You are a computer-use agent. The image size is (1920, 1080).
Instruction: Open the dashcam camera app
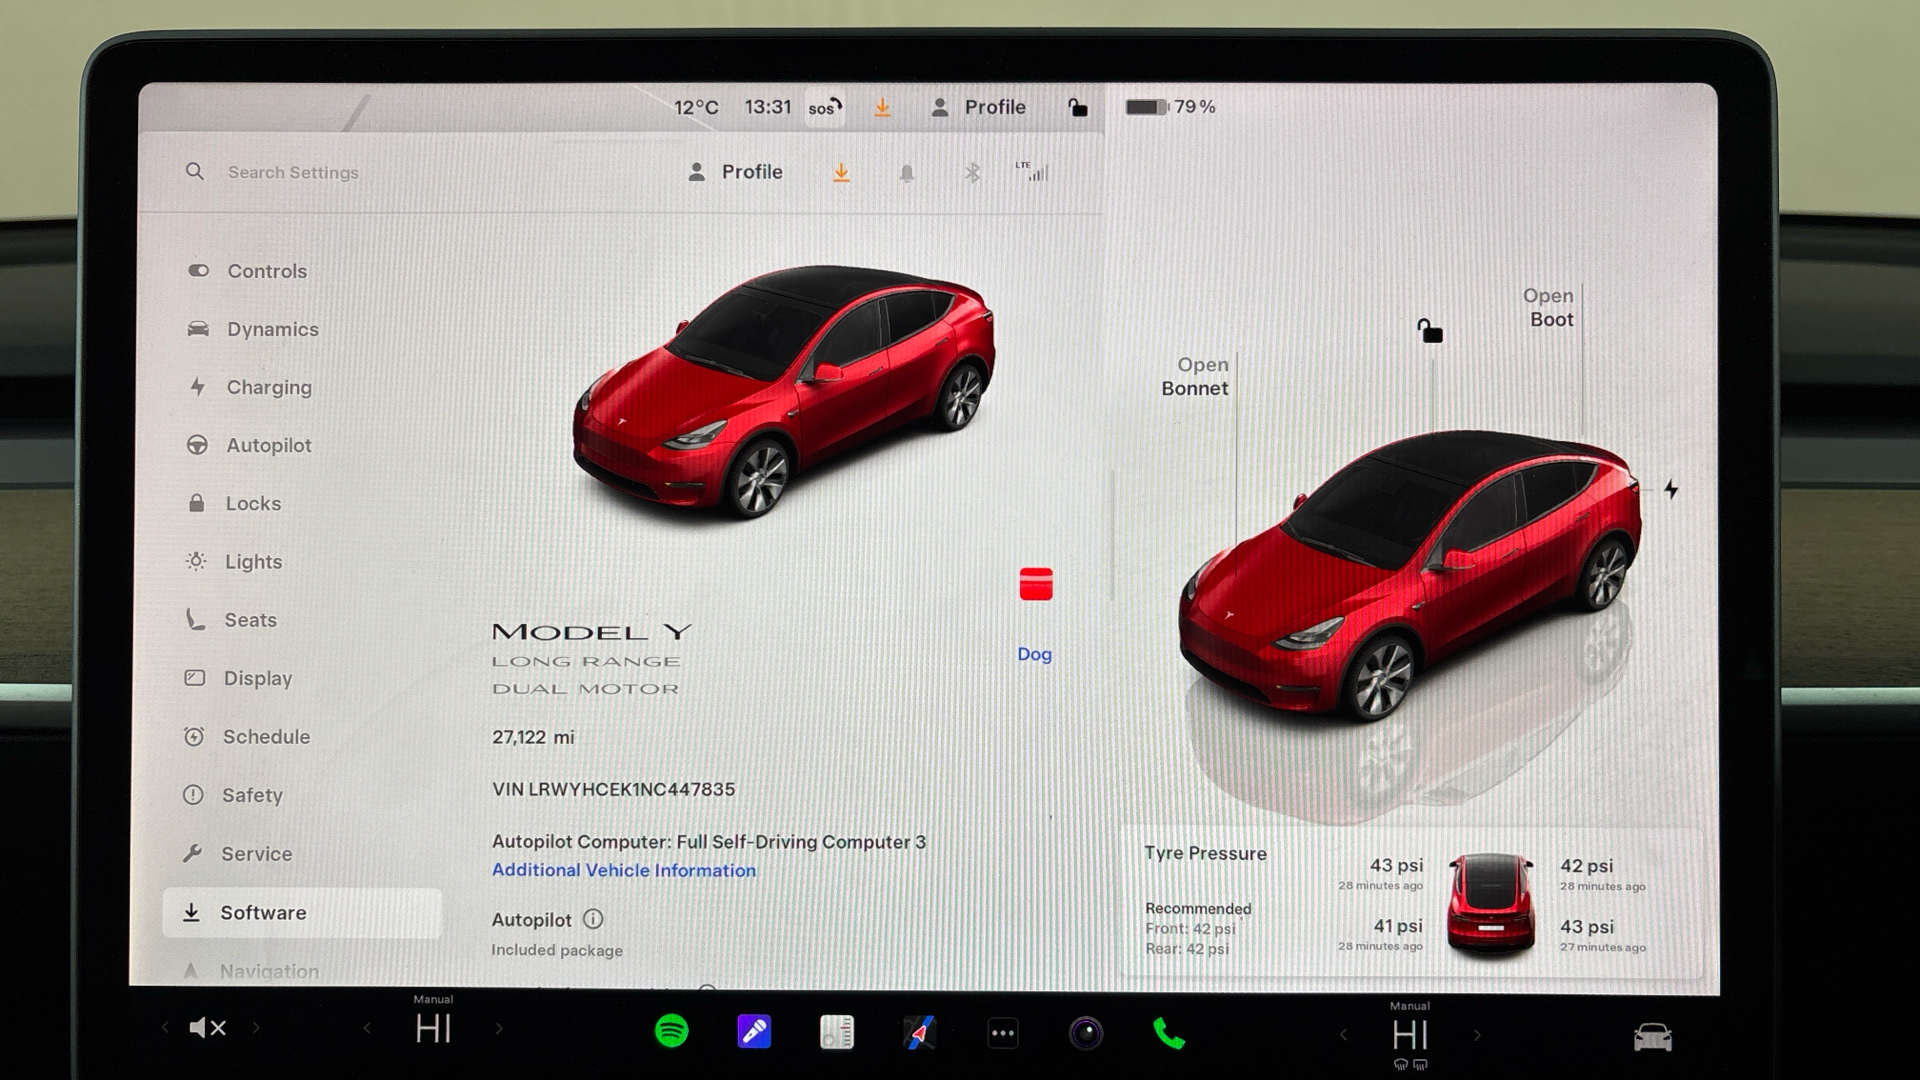point(1085,1033)
